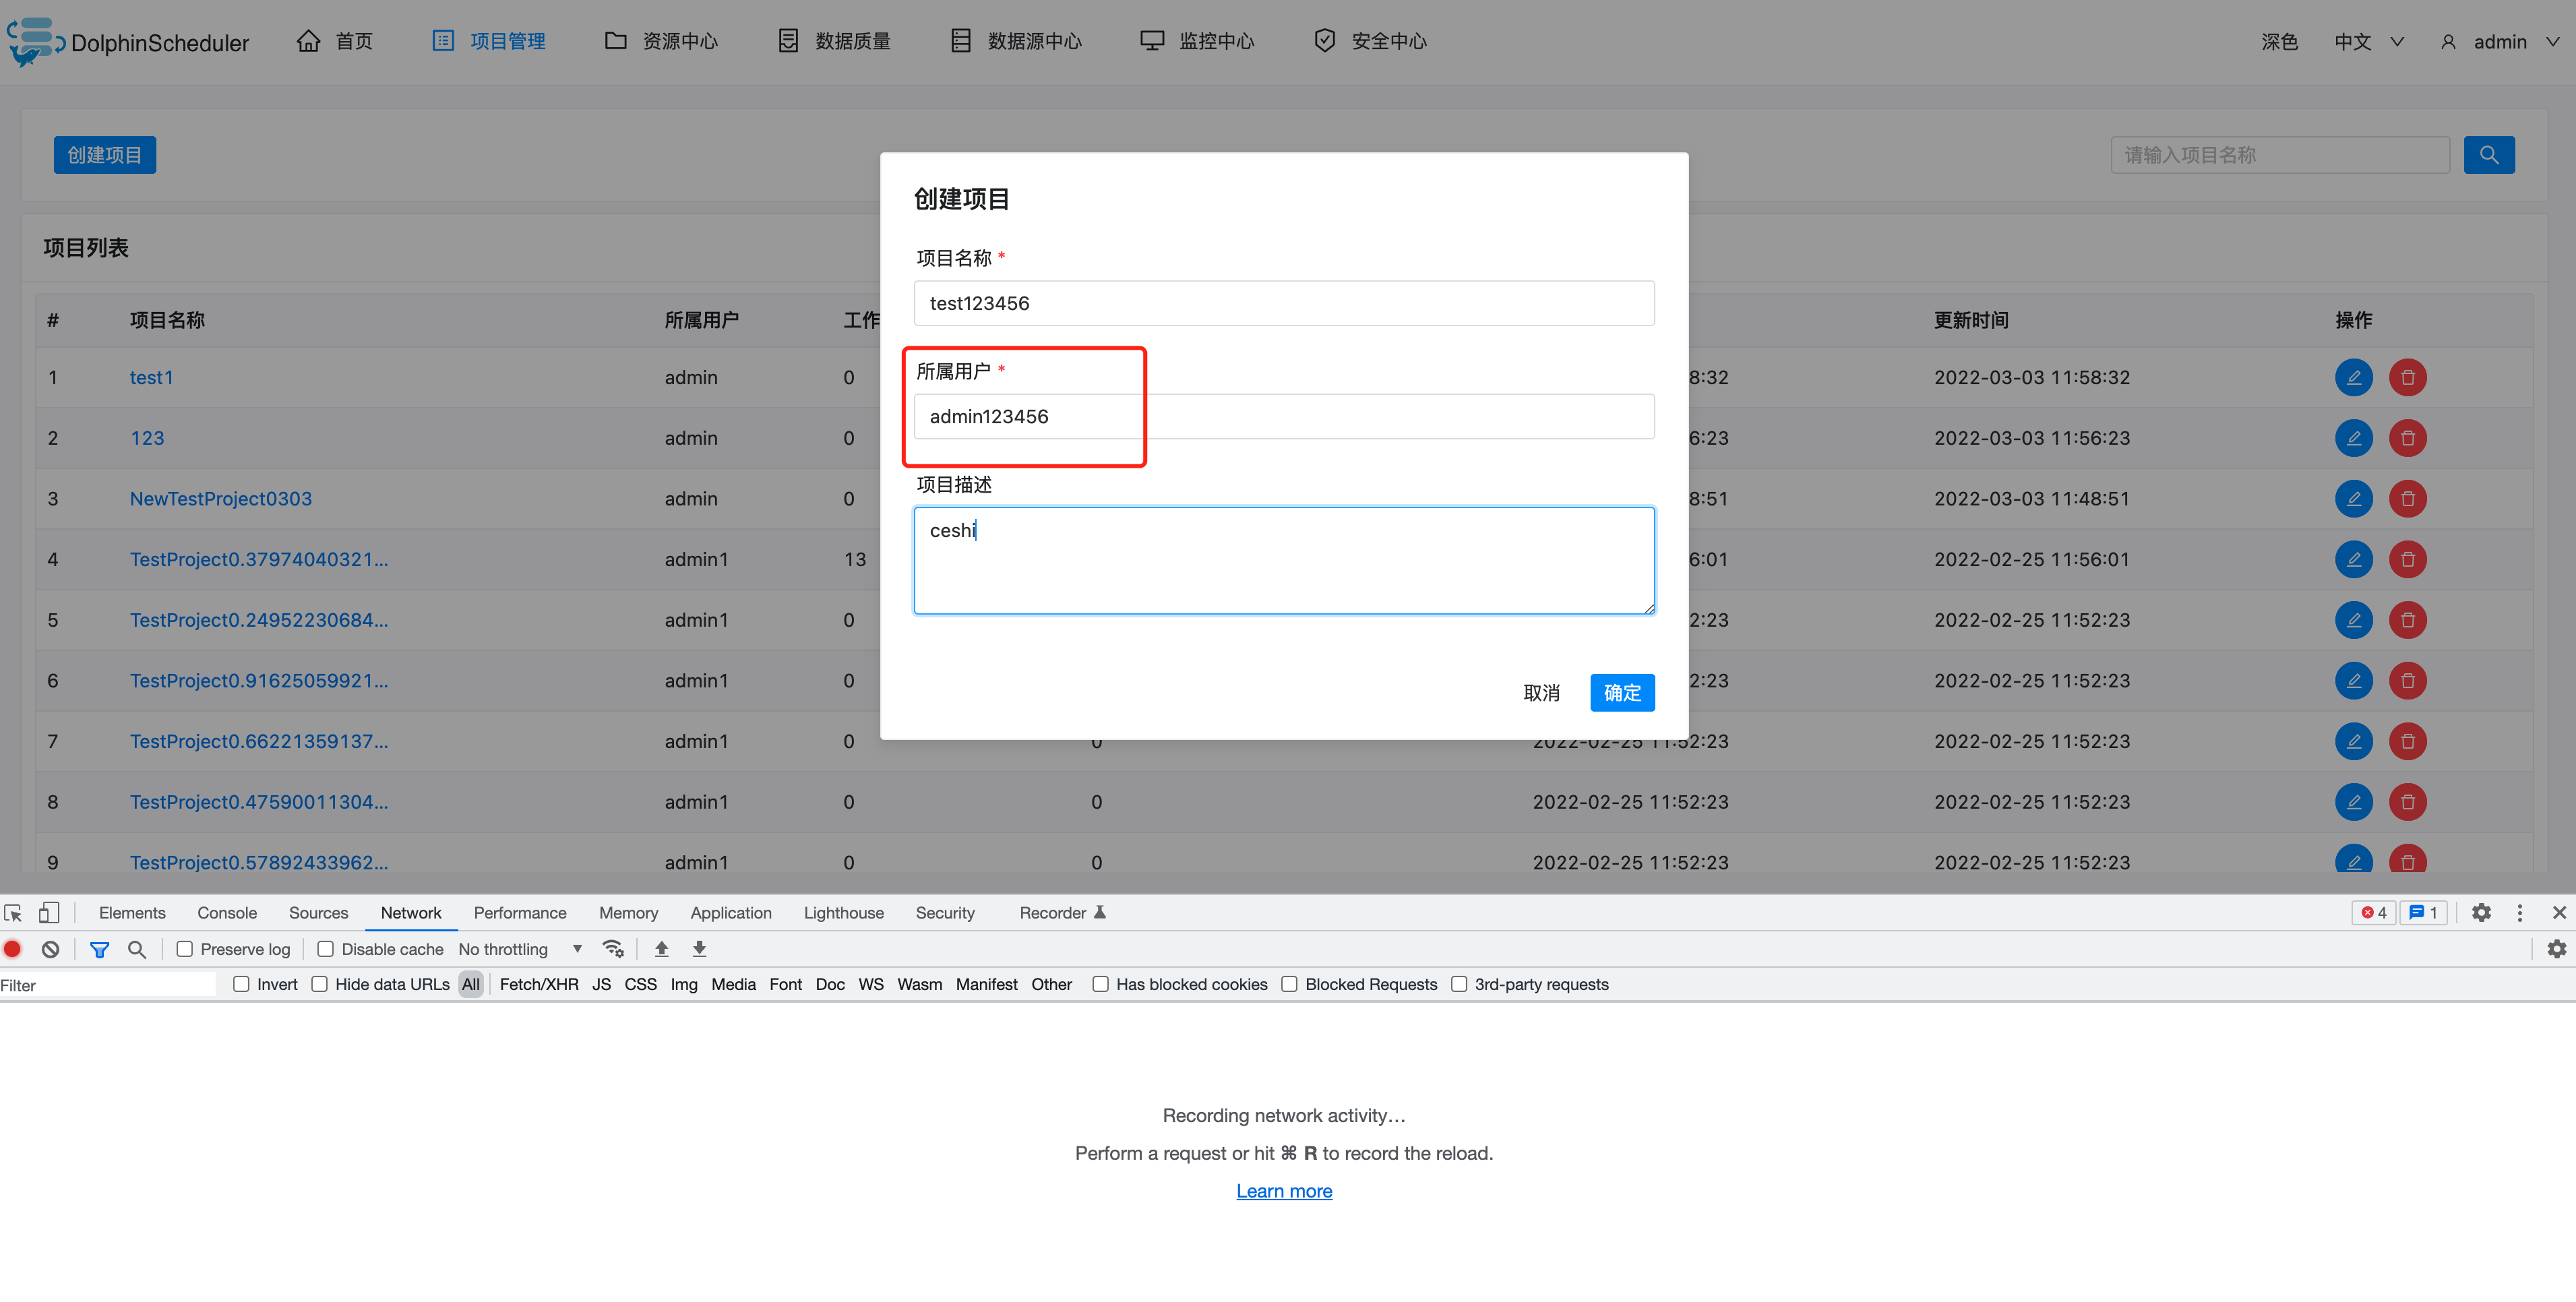This screenshot has height=1302, width=2576.
Task: Confirm with the 确定 button
Action: (1622, 692)
